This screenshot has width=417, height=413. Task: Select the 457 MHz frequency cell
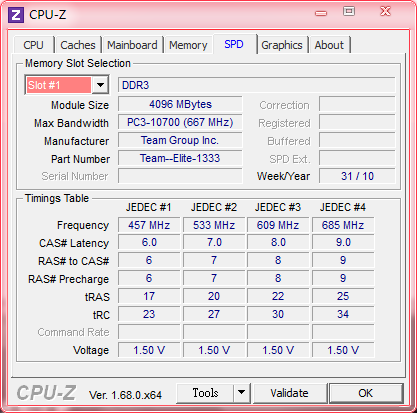point(149,225)
